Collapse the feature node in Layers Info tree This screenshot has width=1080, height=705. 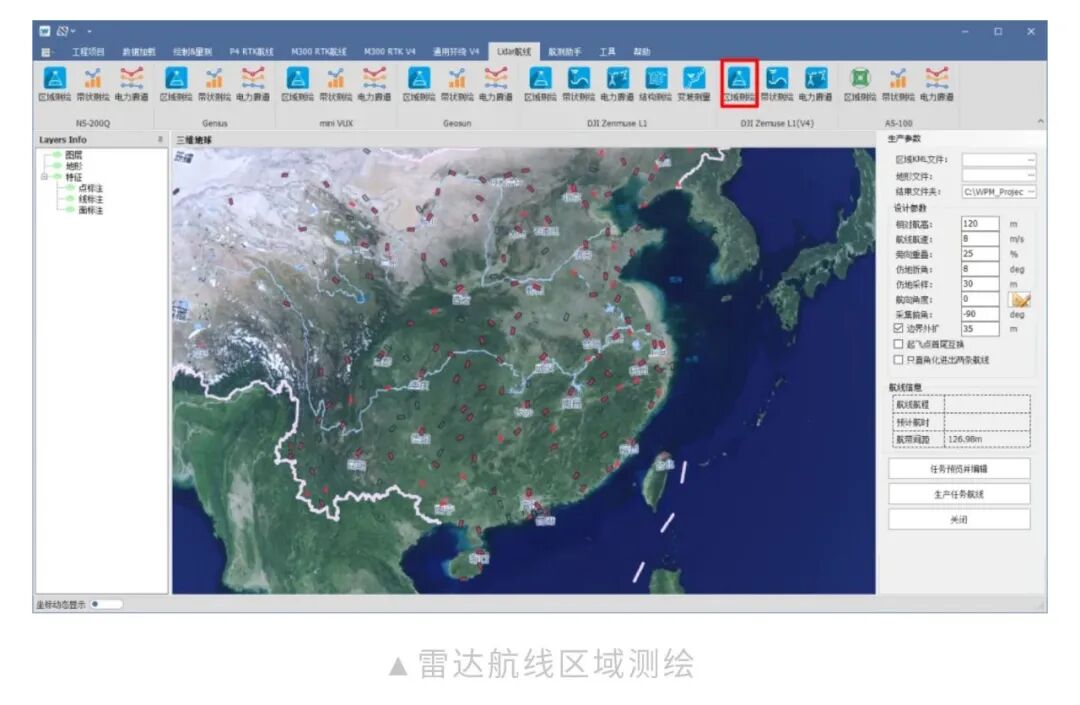(x=45, y=177)
